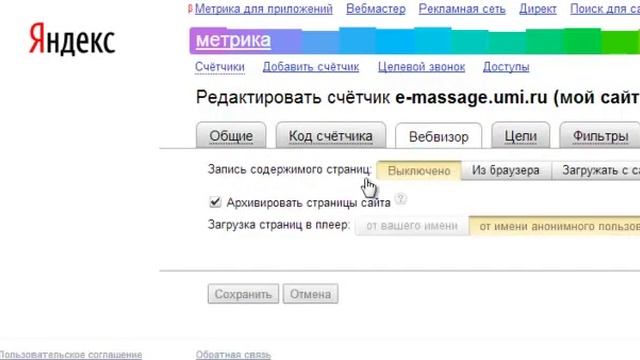Select the Загружать с сайта recording option

tap(596, 171)
